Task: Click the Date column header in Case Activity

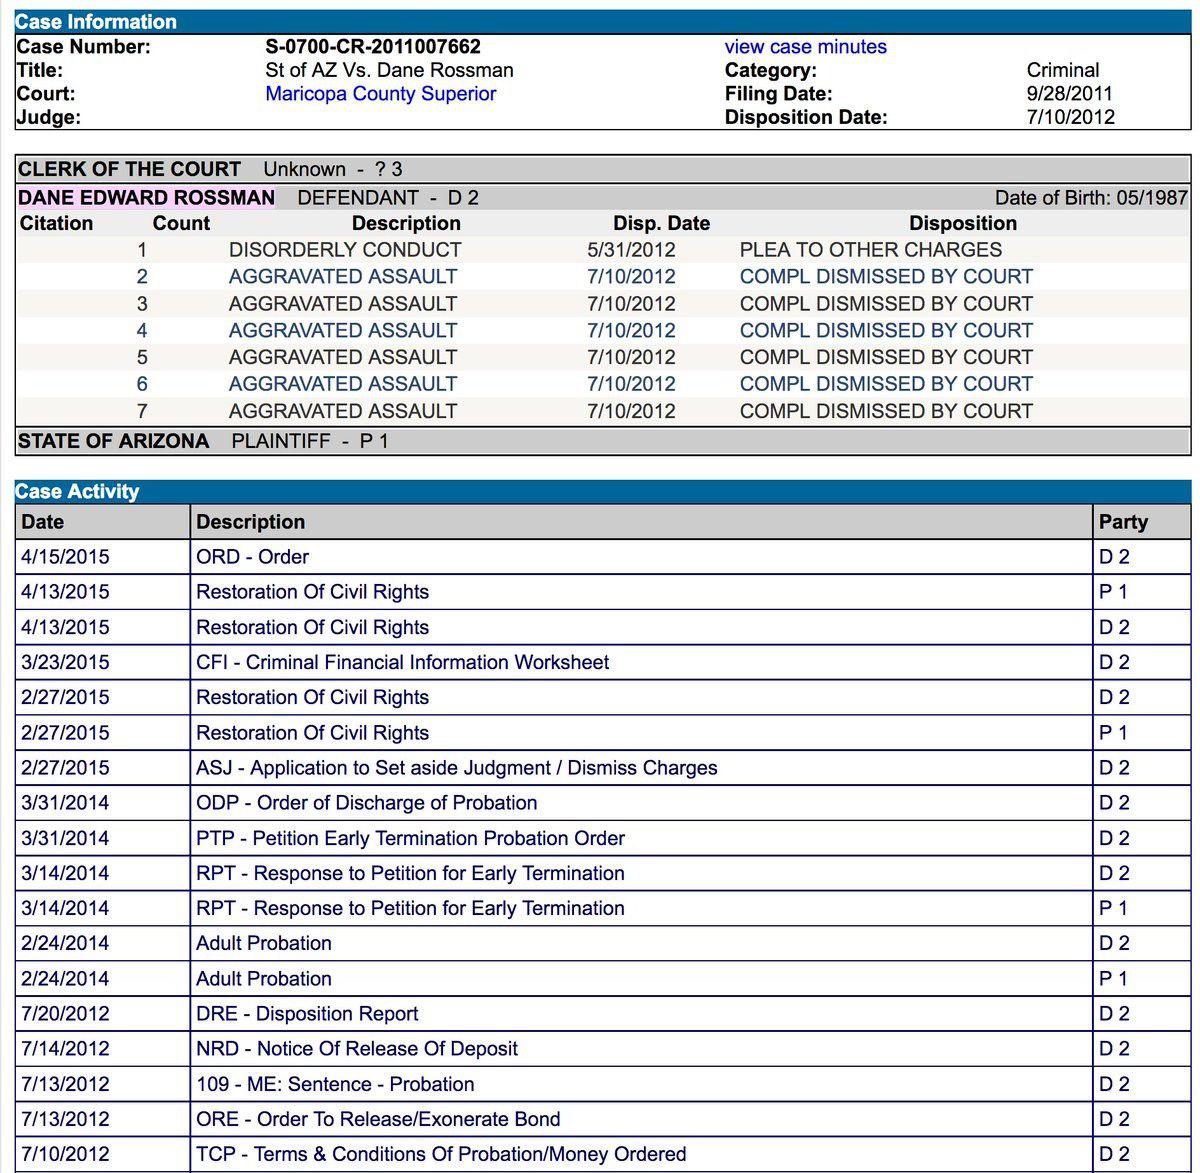Action: [43, 522]
